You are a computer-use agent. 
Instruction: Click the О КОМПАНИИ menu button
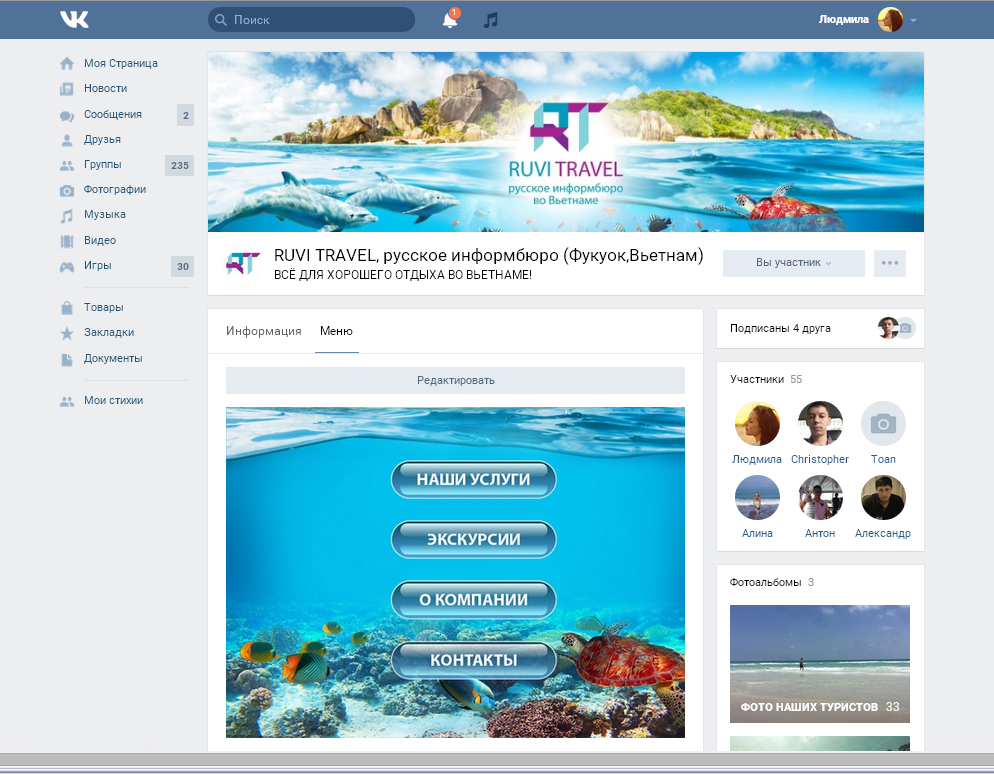coord(474,600)
